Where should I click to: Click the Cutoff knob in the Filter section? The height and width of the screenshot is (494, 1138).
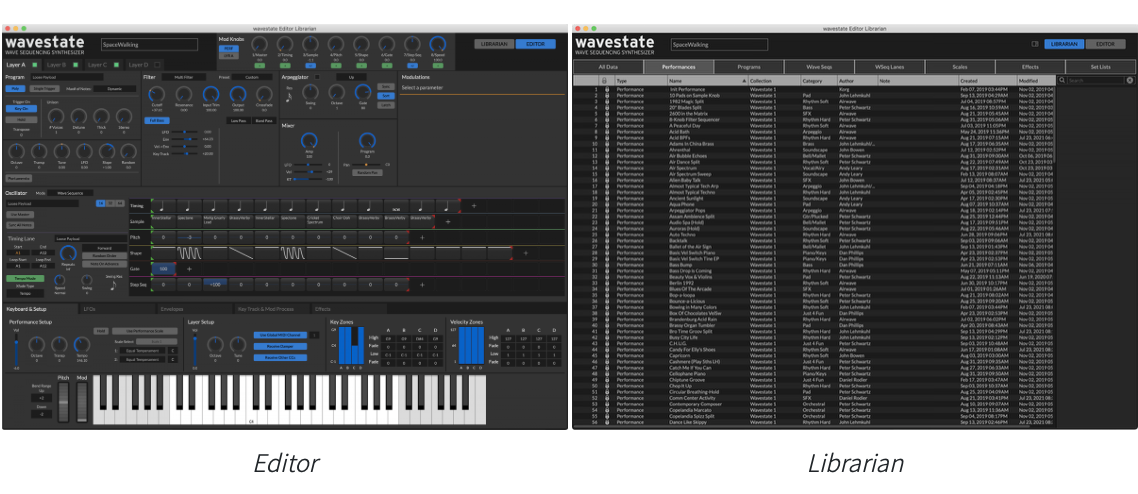[x=157, y=94]
